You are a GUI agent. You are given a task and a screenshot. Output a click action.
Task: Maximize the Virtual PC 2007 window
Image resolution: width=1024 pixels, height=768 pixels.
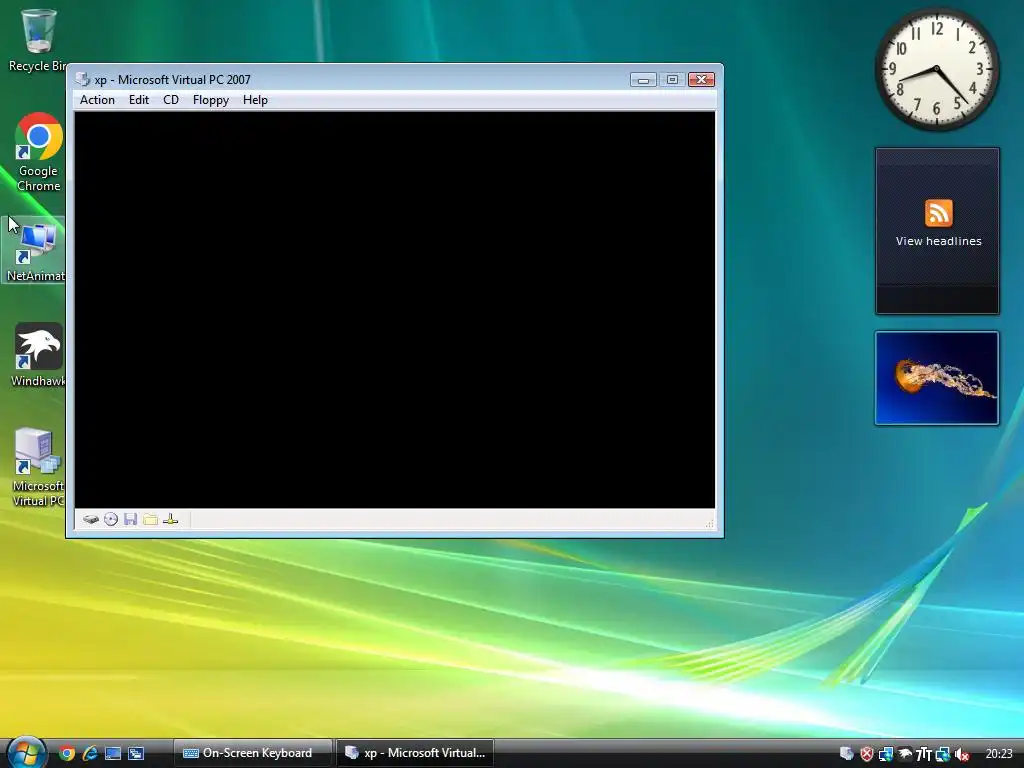672,80
